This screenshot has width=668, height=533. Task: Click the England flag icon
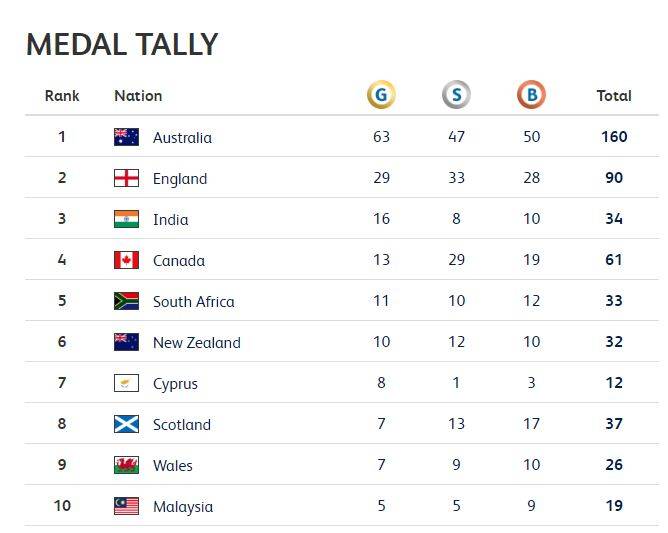(127, 178)
